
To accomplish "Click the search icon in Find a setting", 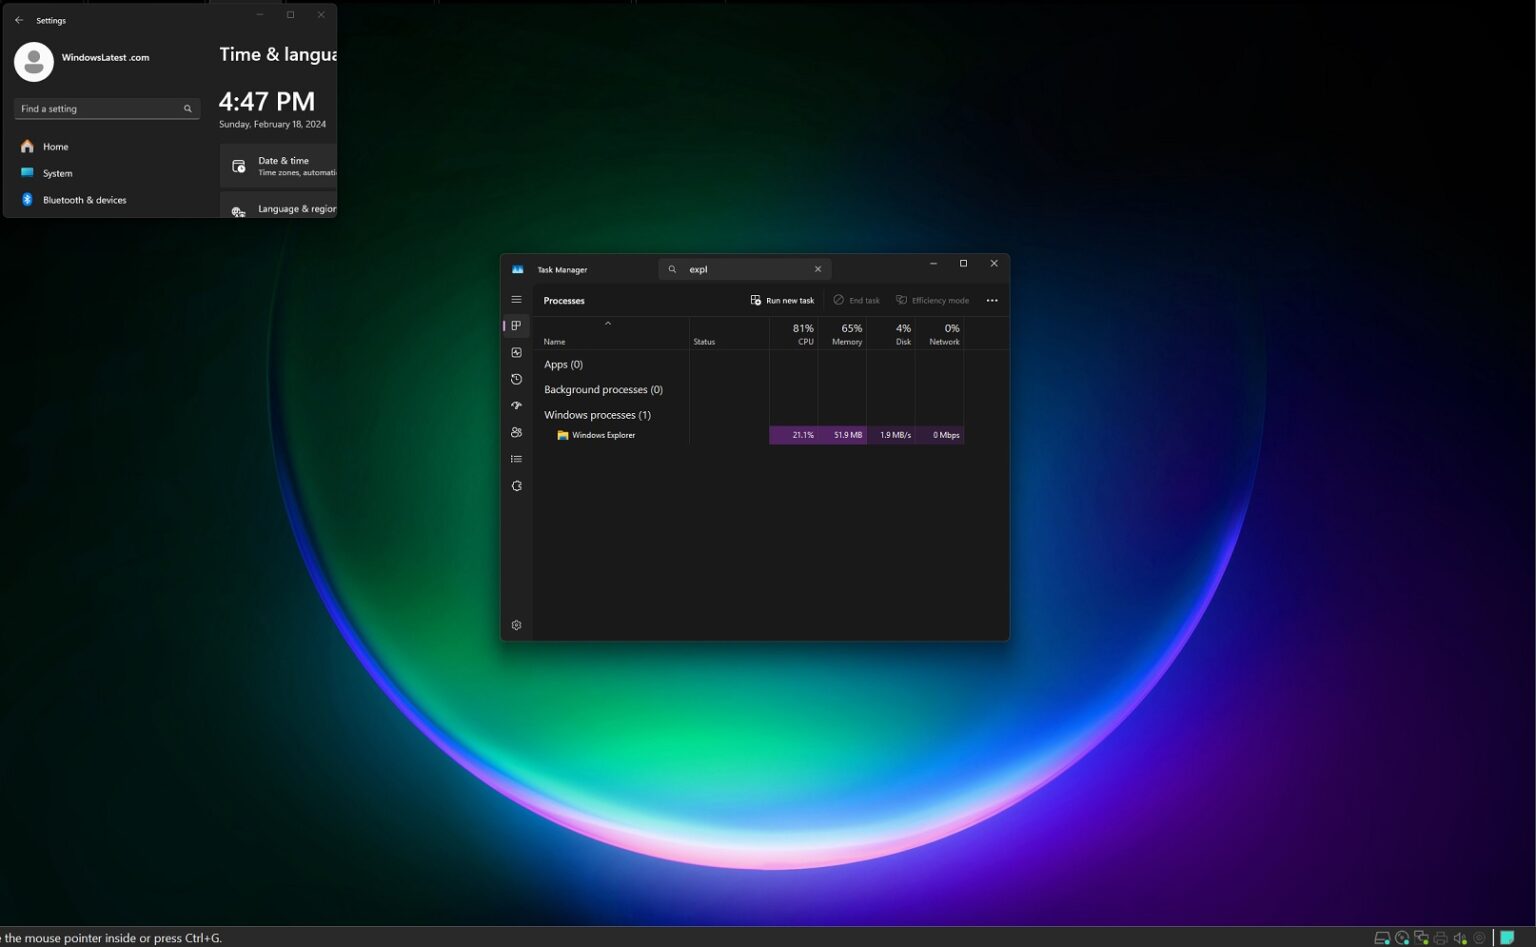I will [x=187, y=108].
